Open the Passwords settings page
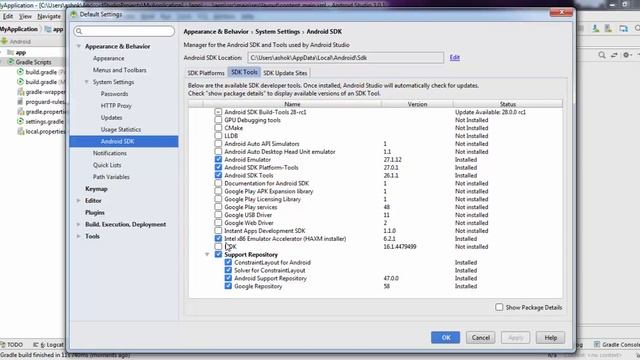The width and height of the screenshot is (640, 360). (114, 94)
